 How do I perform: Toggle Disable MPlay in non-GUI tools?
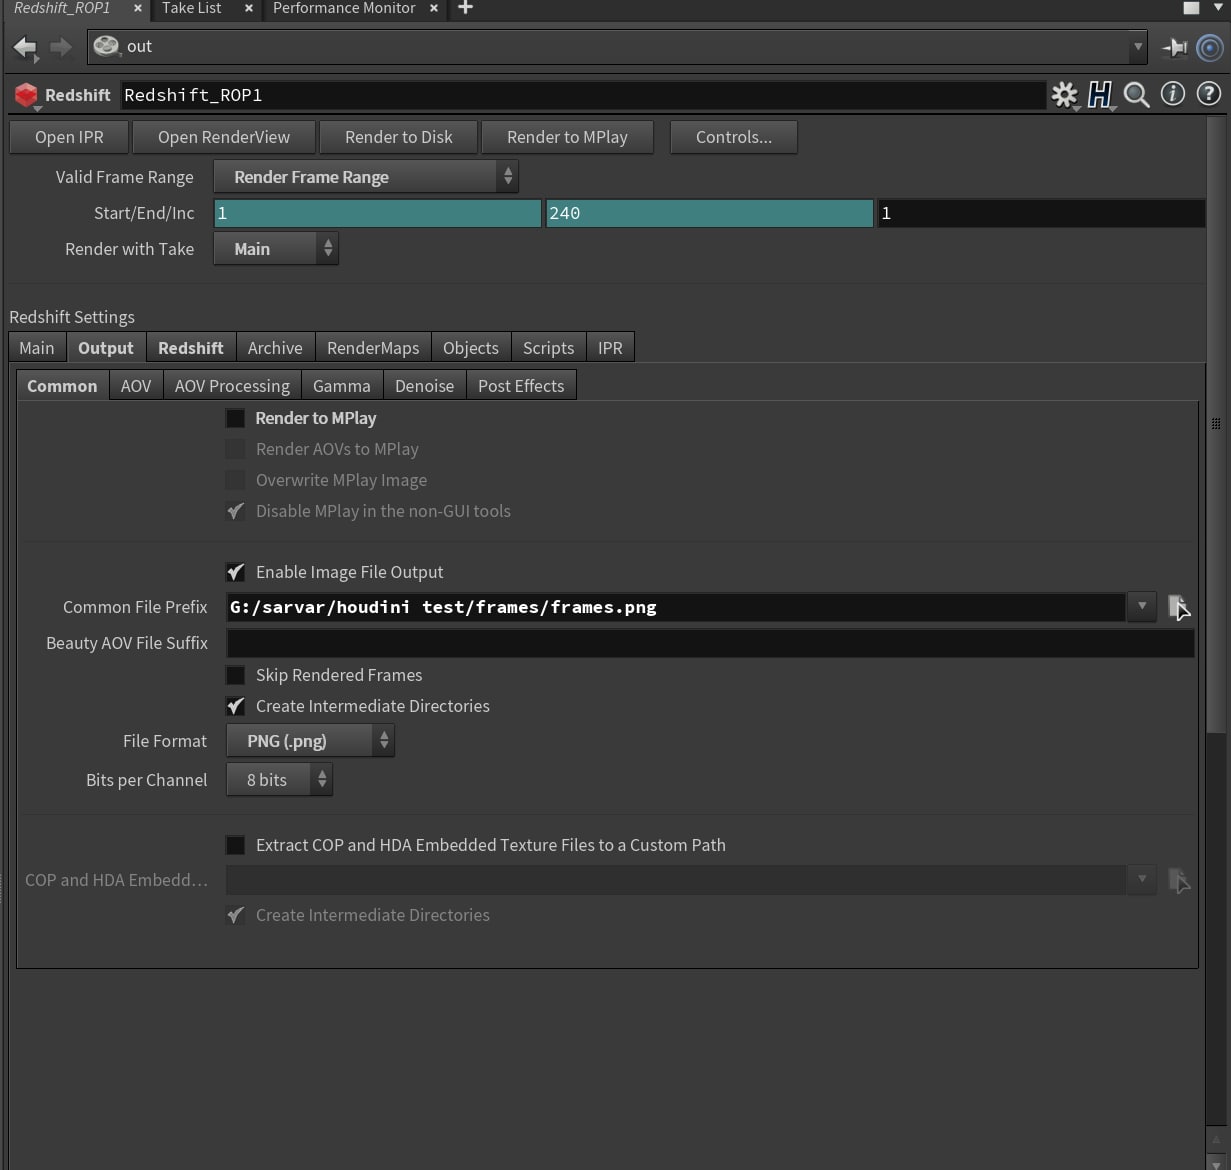[x=235, y=511]
